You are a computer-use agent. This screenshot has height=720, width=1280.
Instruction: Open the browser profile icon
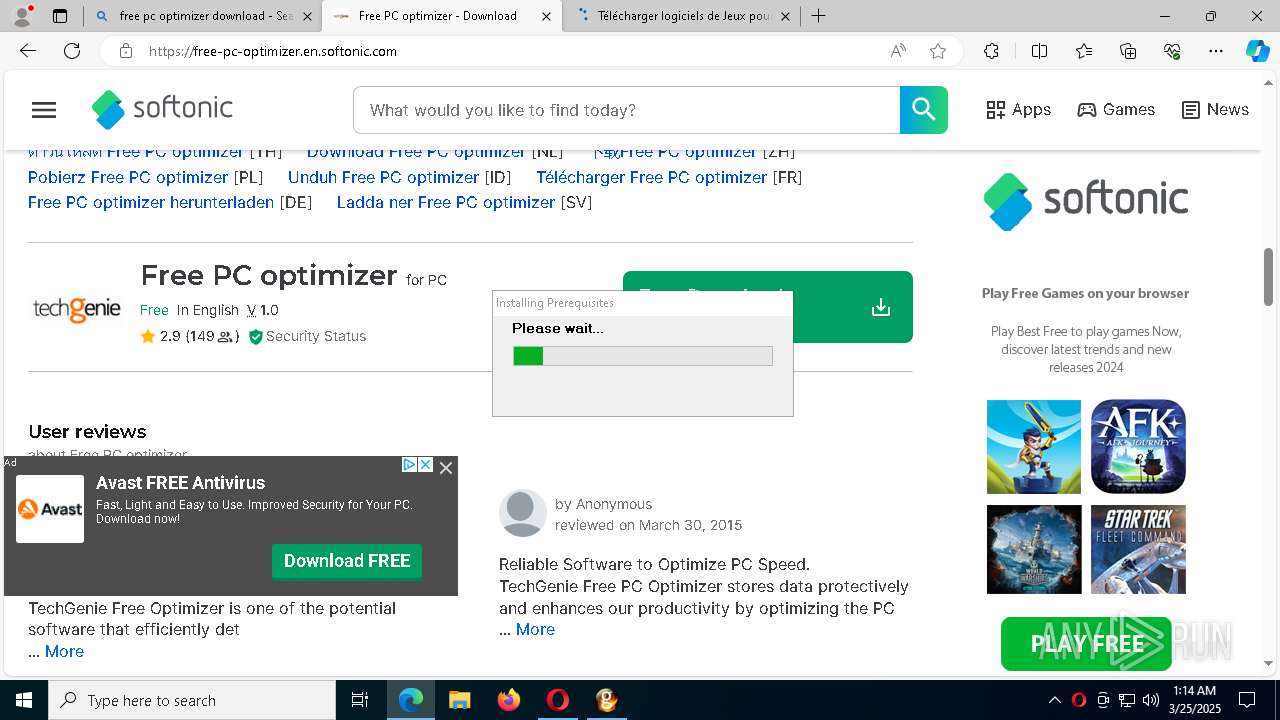pyautogui.click(x=23, y=15)
